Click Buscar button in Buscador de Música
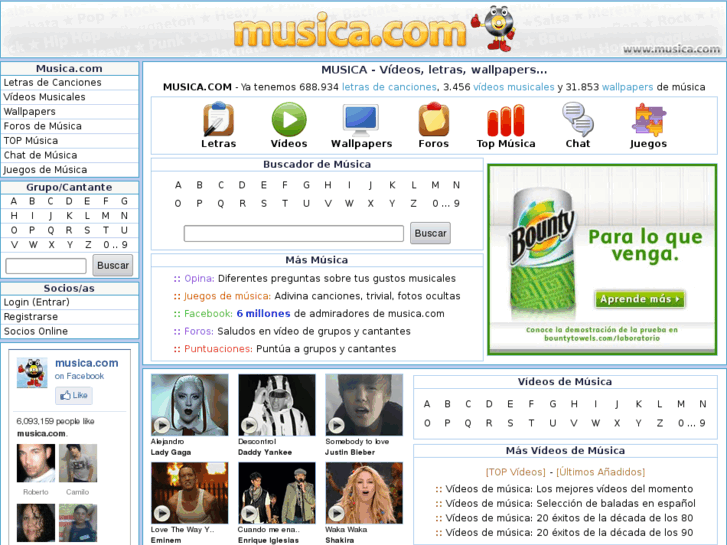Viewport: 727px width, 545px height. click(430, 233)
